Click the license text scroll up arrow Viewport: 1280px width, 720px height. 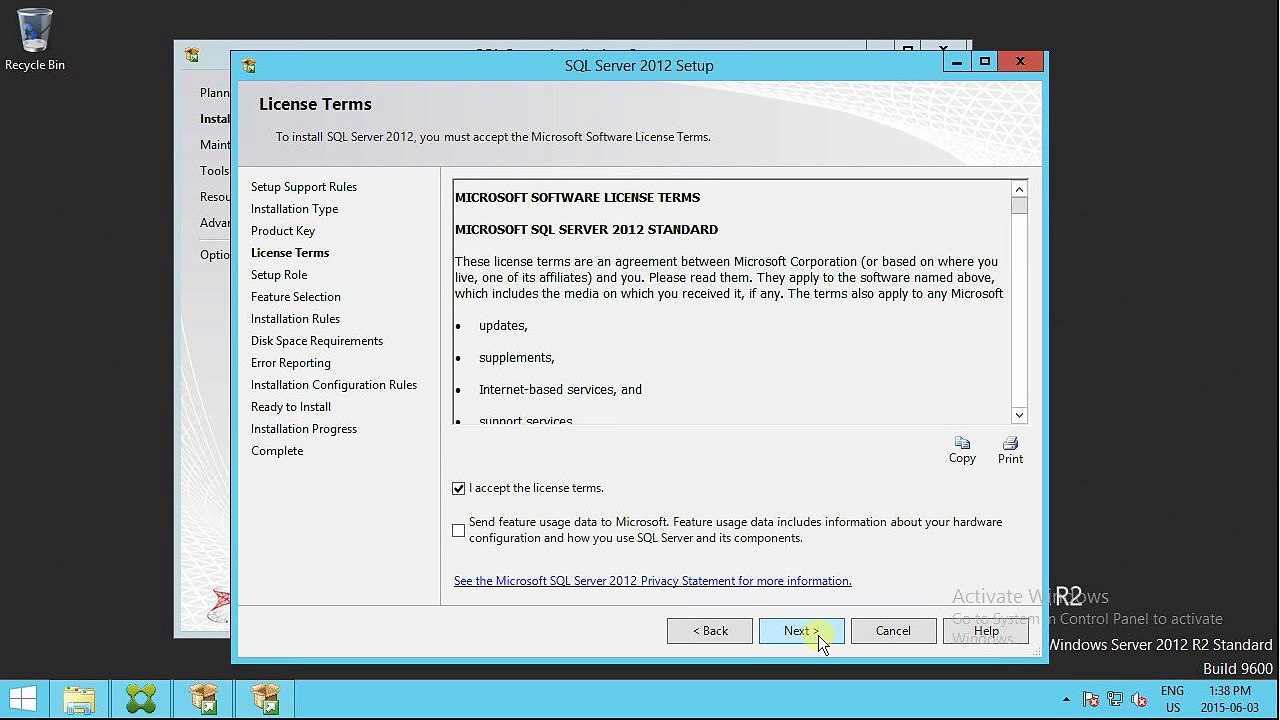pos(1019,189)
